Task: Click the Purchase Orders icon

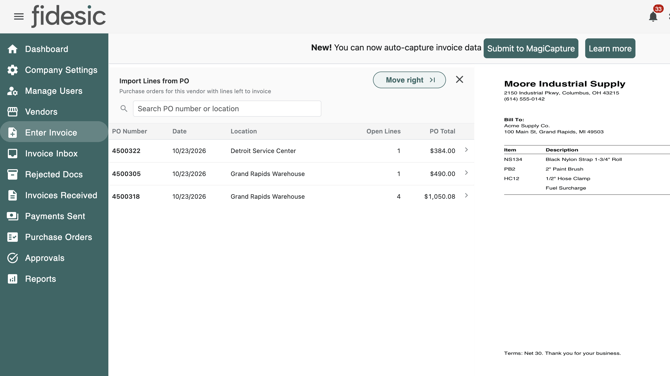Action: (x=12, y=237)
